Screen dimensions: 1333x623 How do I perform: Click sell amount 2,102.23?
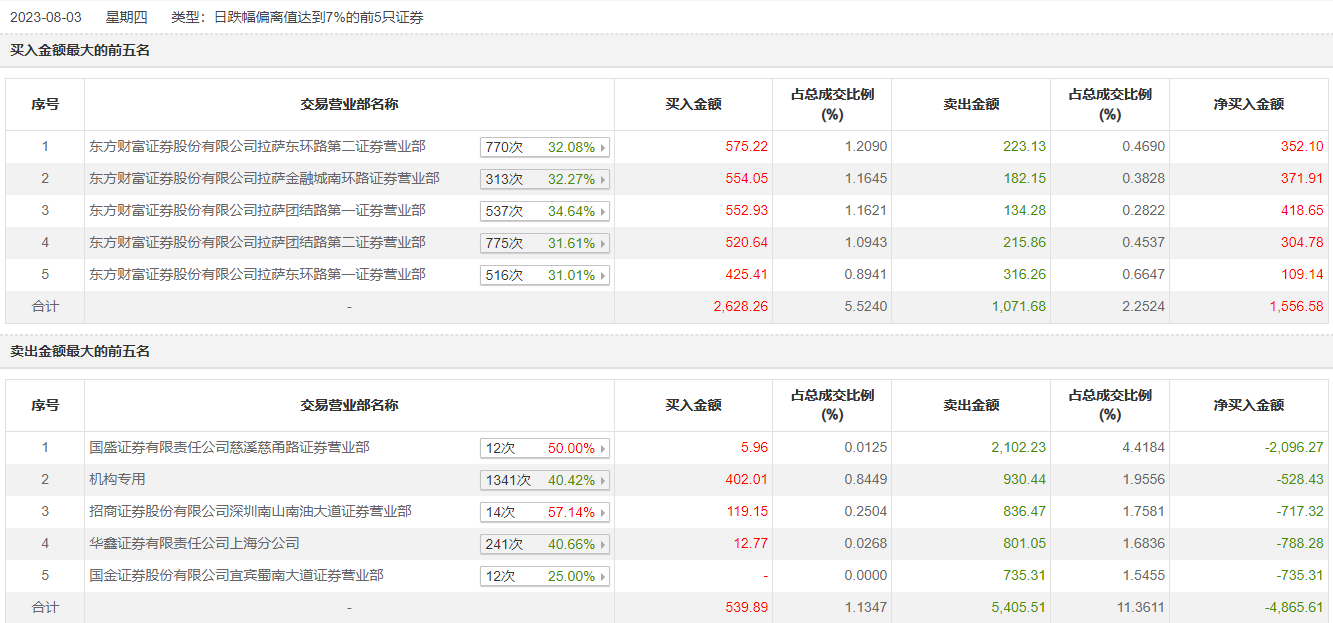(x=1018, y=447)
